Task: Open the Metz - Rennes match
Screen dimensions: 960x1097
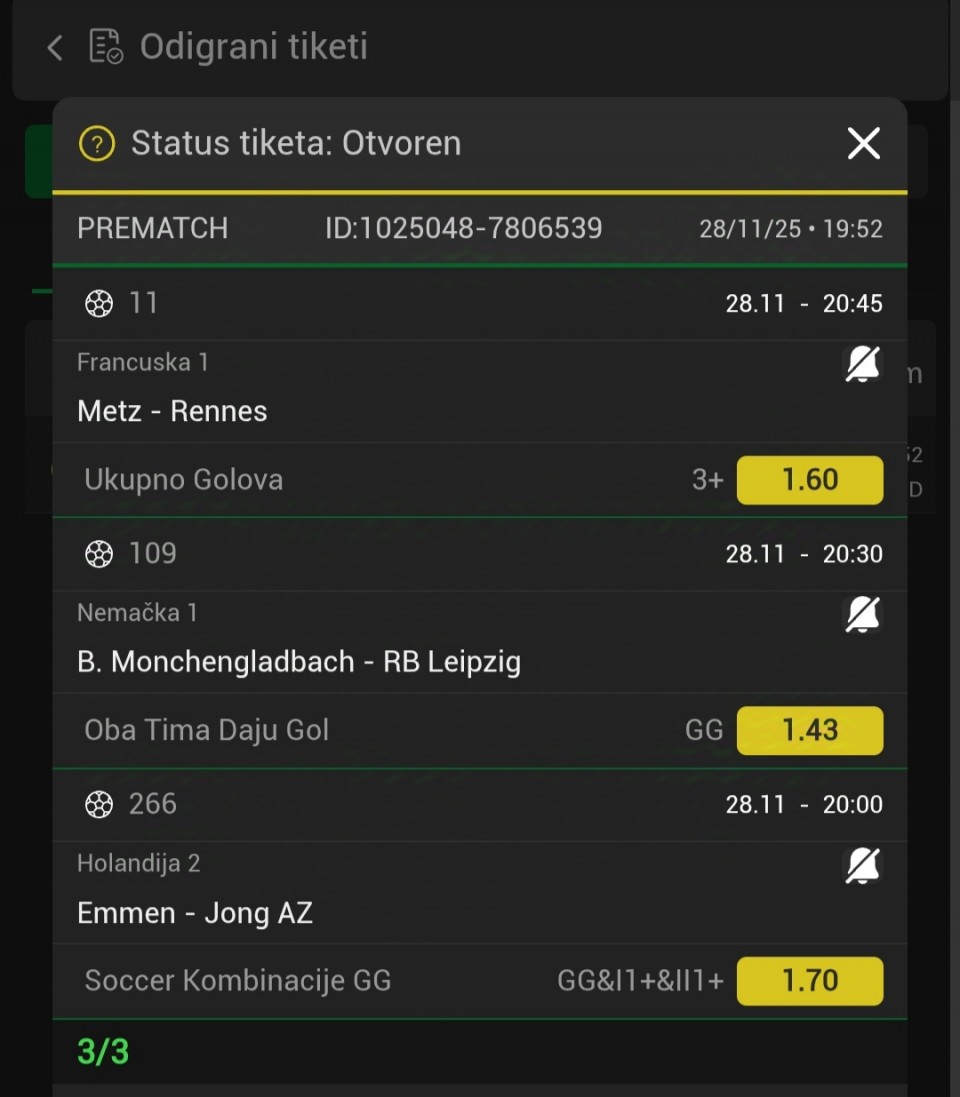Action: [172, 411]
